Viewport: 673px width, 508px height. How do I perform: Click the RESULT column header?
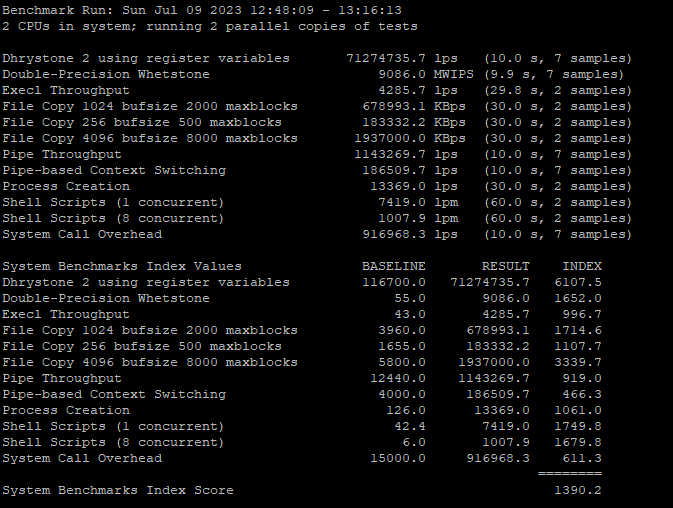click(x=506, y=266)
